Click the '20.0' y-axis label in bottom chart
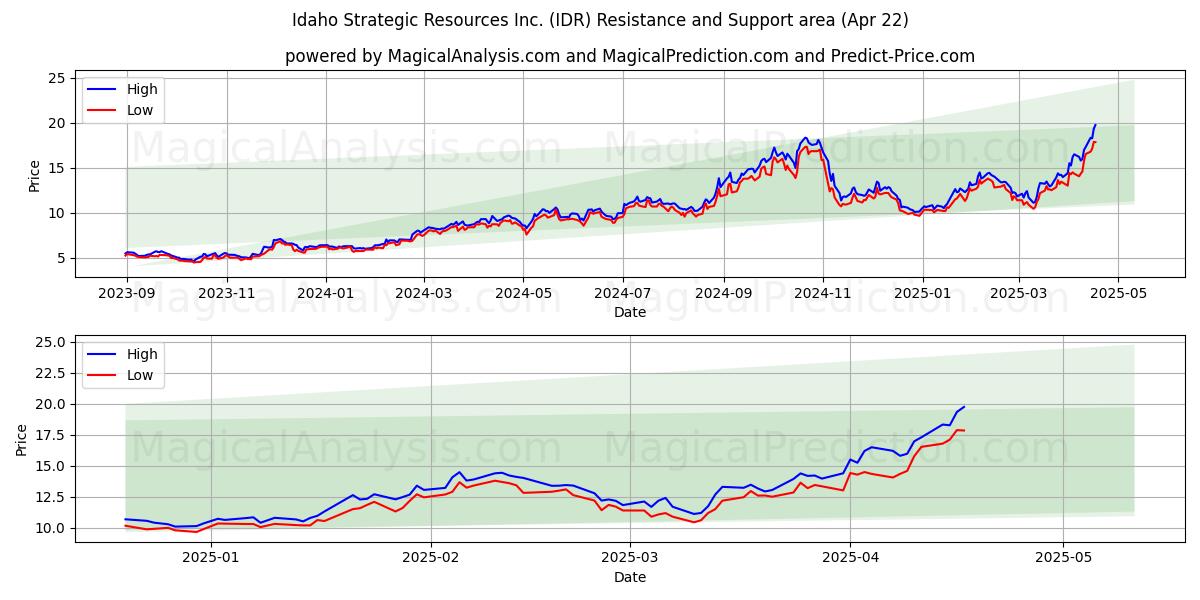 [x=52, y=404]
